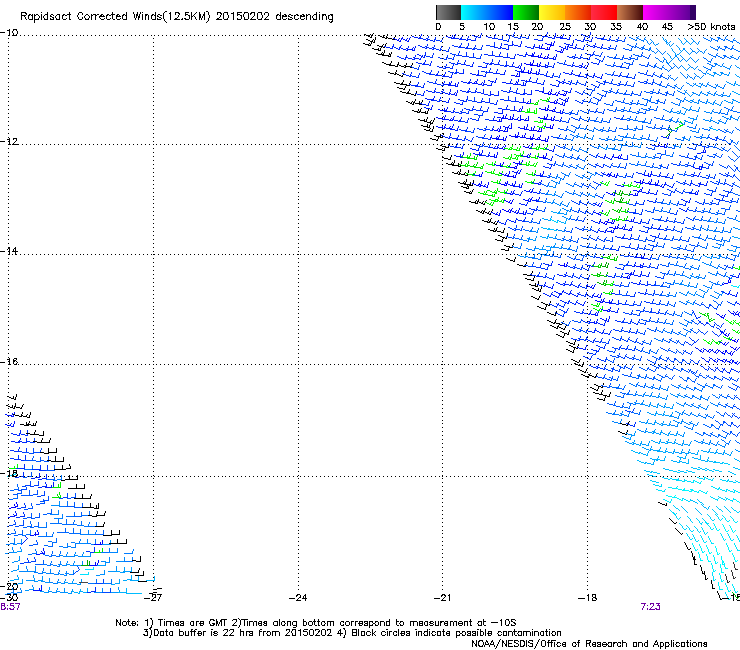Click the -21 longitude axis label
The image size is (740, 650).
coord(443,598)
